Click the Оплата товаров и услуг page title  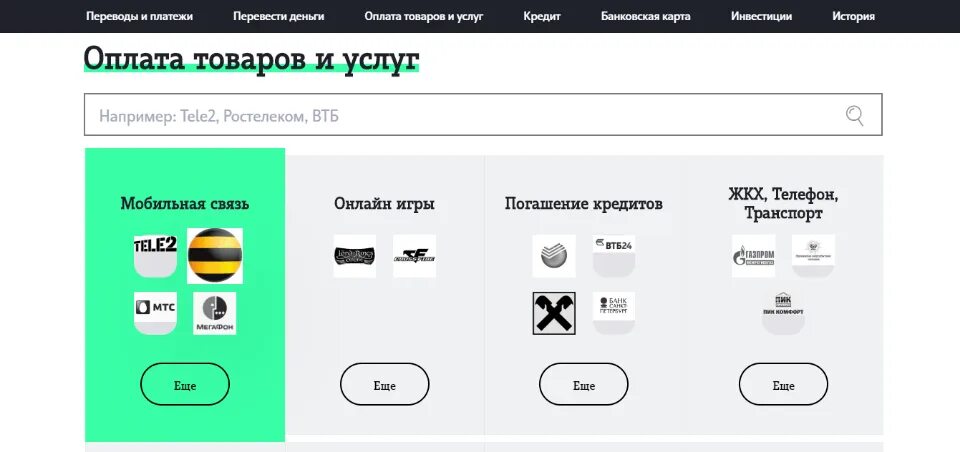pos(252,60)
